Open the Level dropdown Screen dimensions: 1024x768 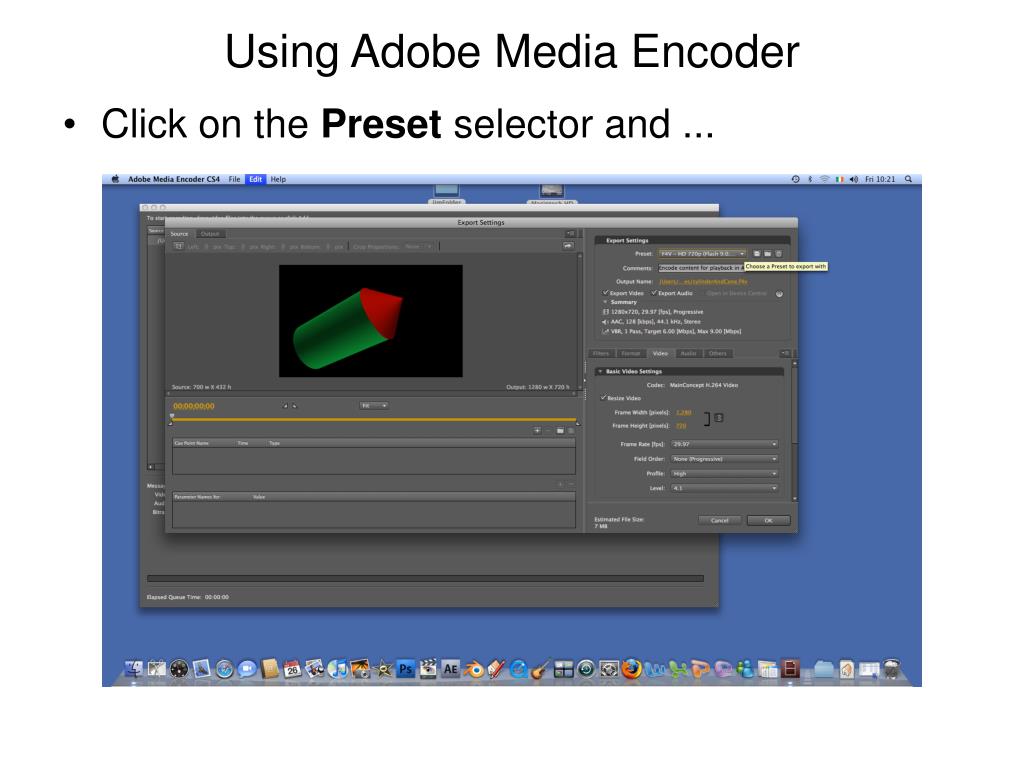pos(724,488)
